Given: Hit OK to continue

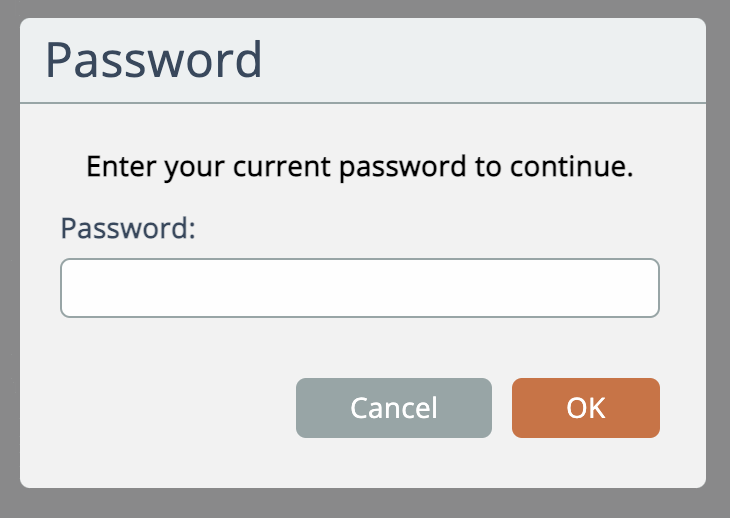Looking at the screenshot, I should [x=585, y=408].
